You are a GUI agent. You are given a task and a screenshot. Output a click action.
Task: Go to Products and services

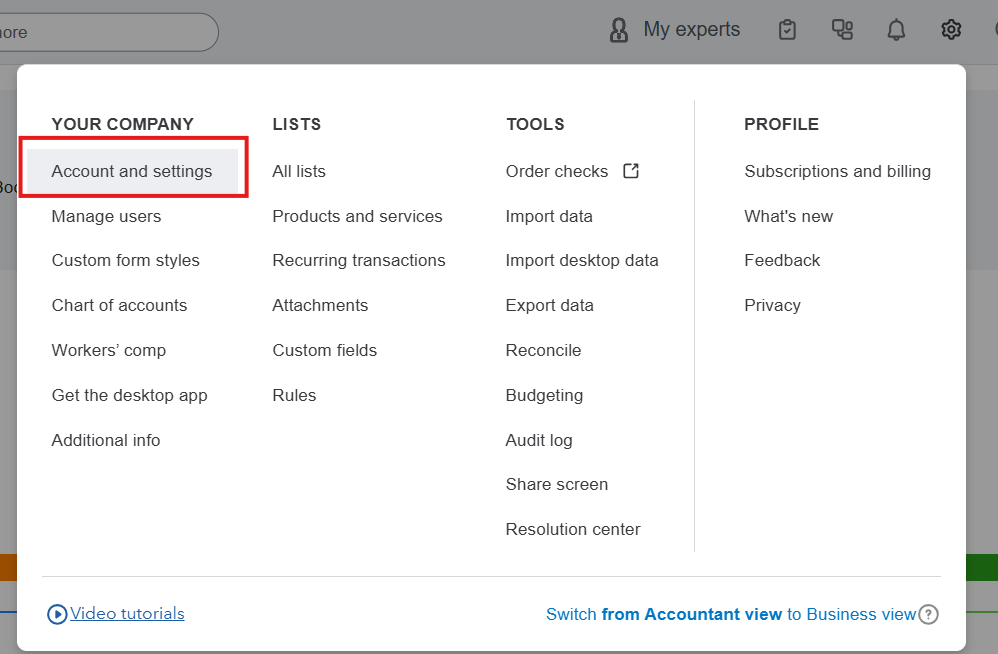357,216
